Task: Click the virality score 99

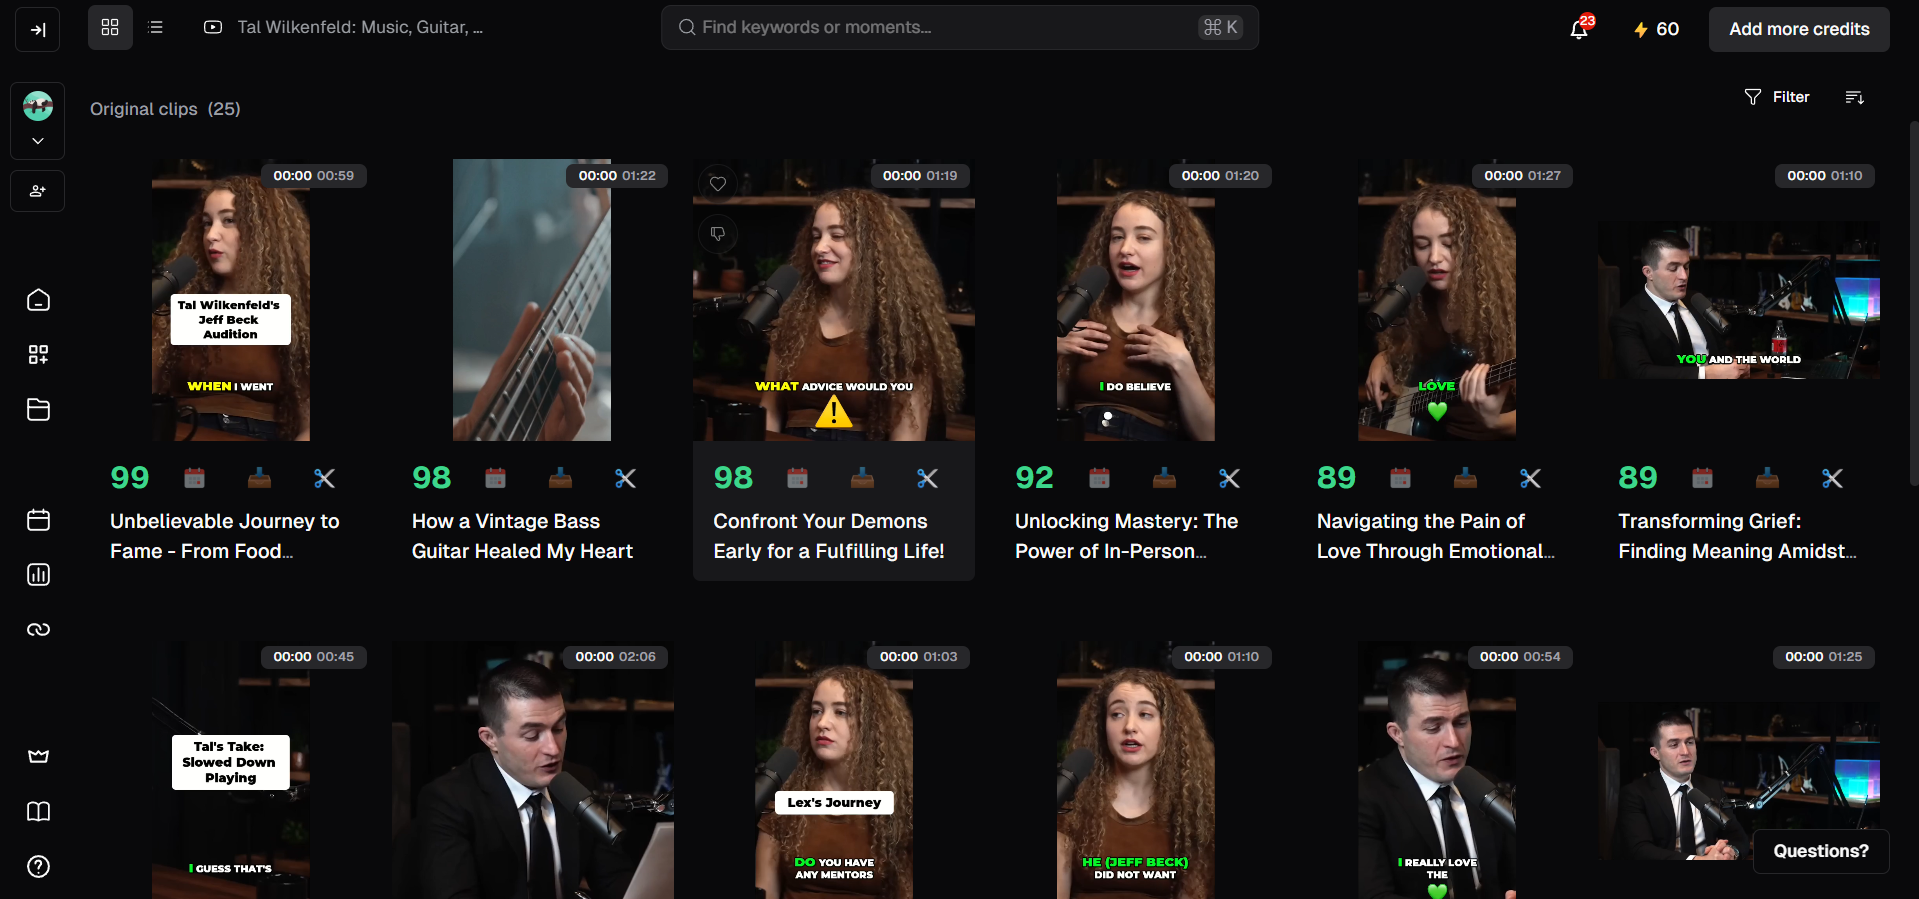Action: point(130,478)
